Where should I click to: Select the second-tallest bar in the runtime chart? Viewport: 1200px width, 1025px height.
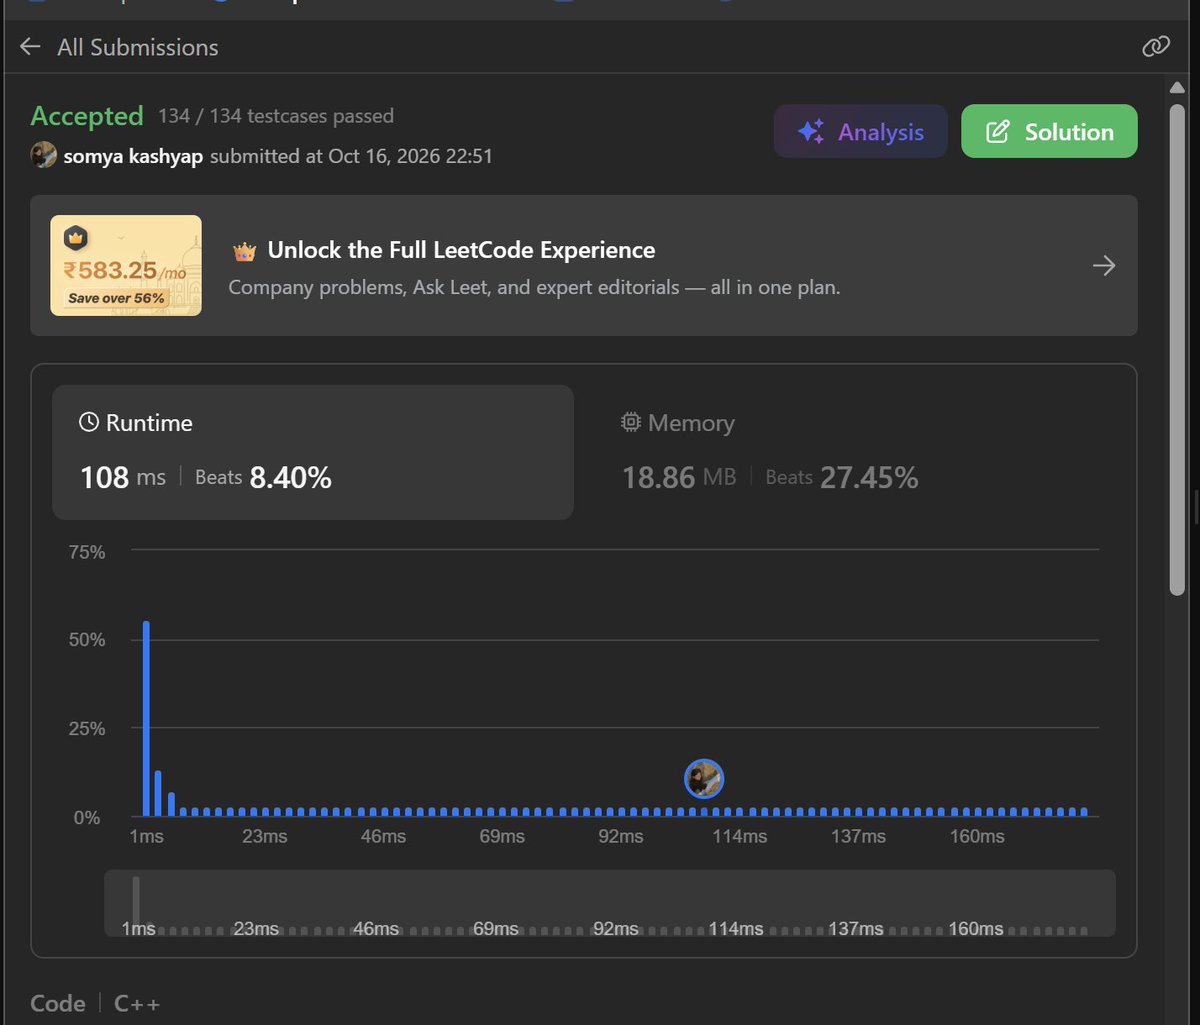point(158,793)
